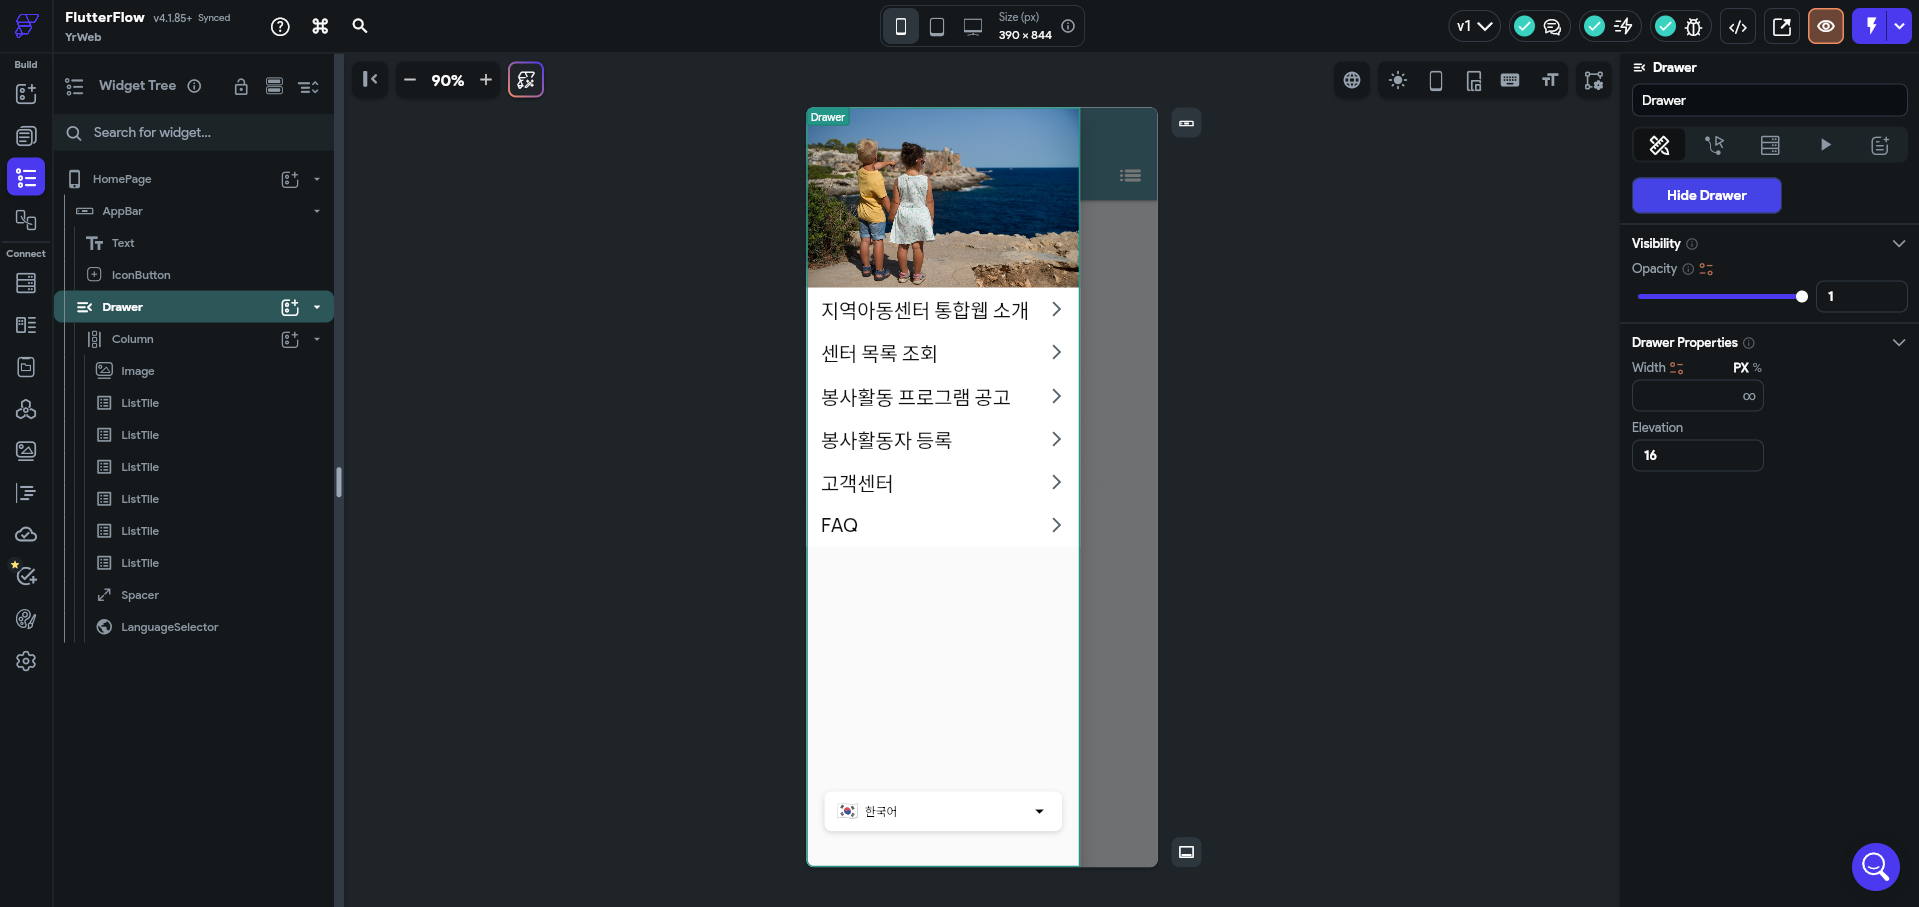Screen dimensions: 1919x907
Task: Collapse the AppBar tree arrow
Action: coord(317,211)
